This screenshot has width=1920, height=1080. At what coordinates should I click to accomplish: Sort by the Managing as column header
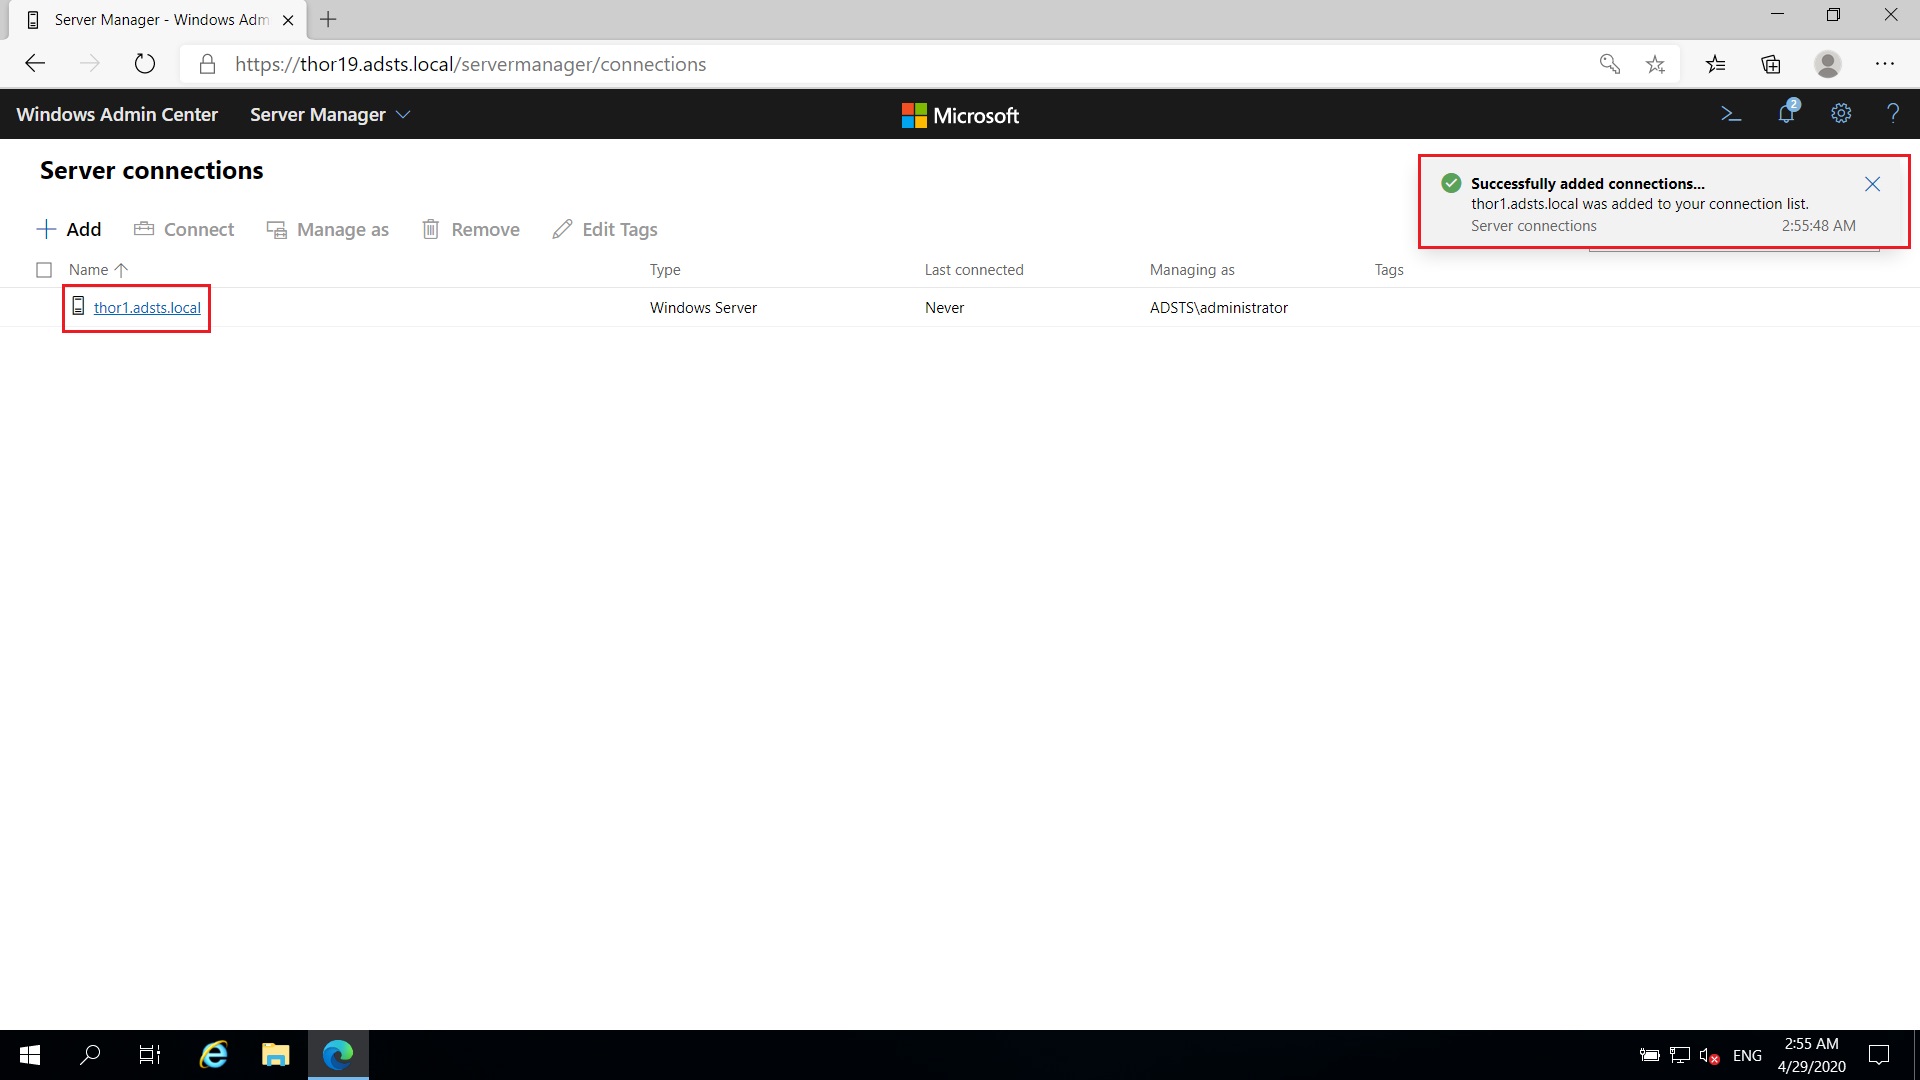click(x=1192, y=270)
